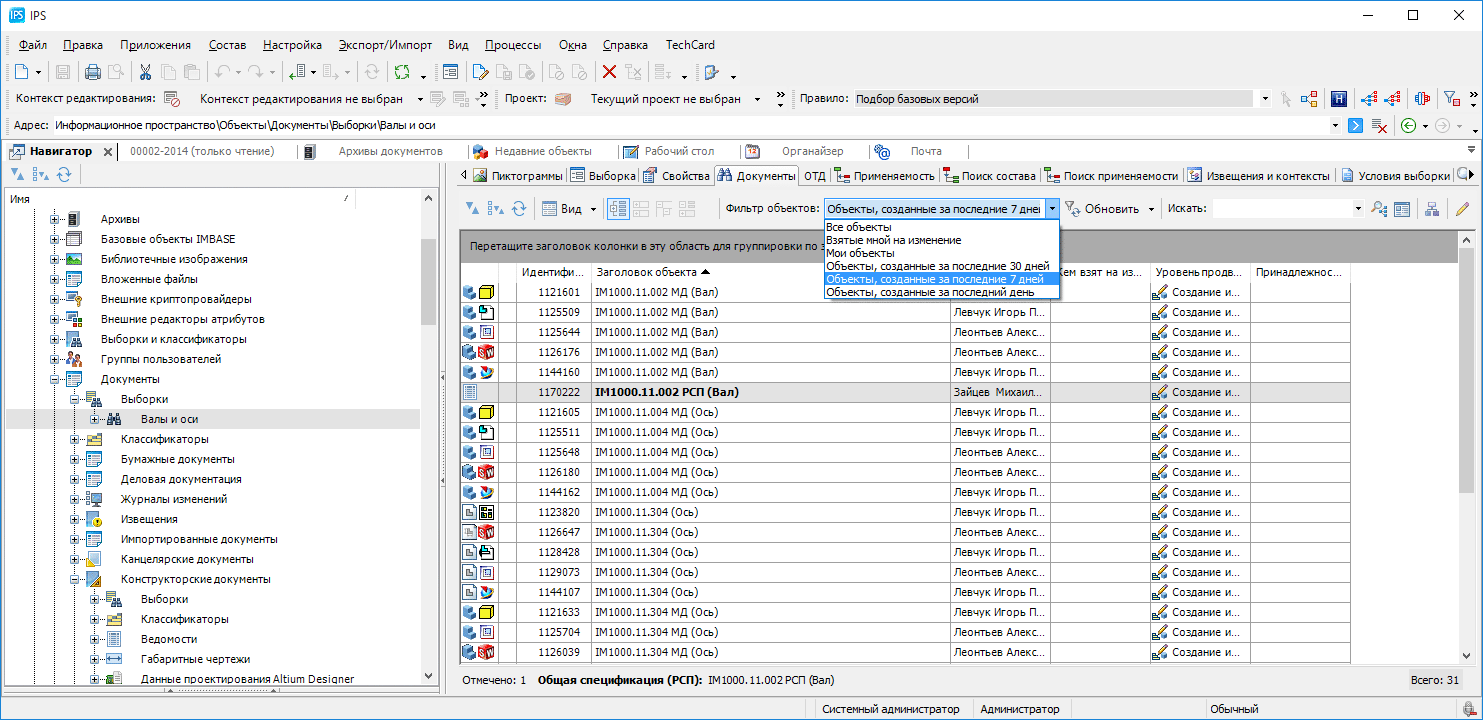Image resolution: width=1483 pixels, height=720 pixels.
Task: Click the Print icon in the toolbar
Action: tap(92, 72)
